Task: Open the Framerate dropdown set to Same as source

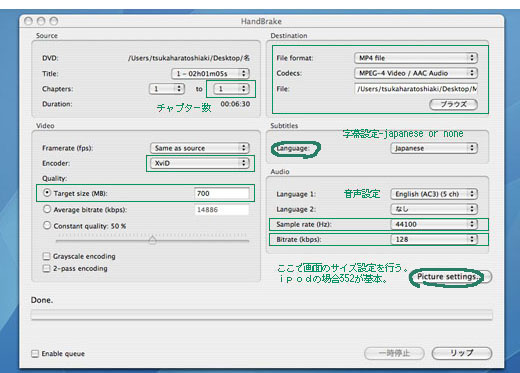Action: [200, 148]
